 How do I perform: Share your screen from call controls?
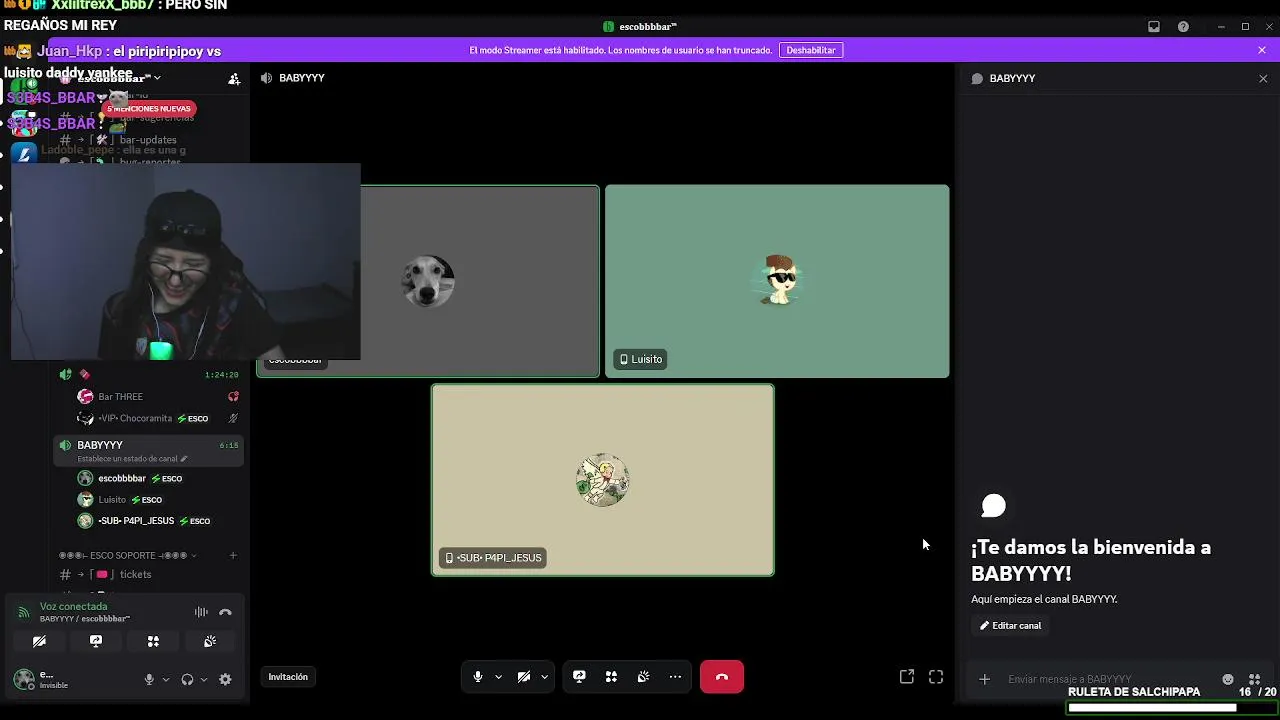pyautogui.click(x=579, y=677)
